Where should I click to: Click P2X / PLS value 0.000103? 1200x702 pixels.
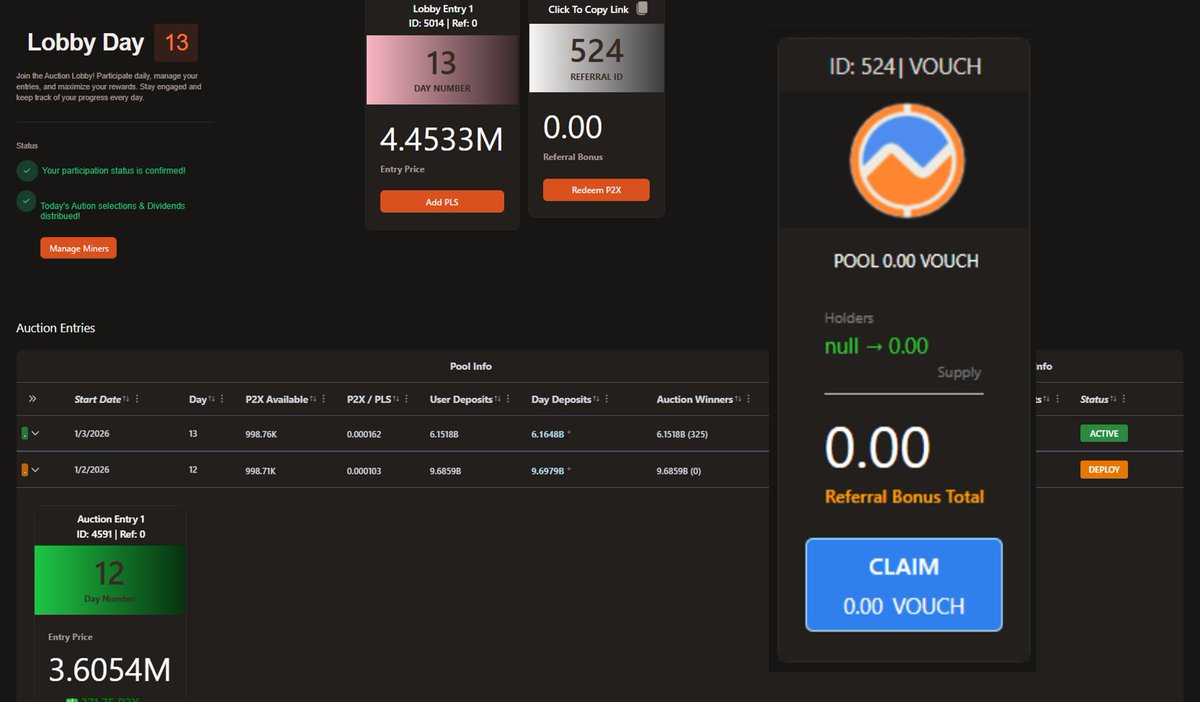point(364,469)
